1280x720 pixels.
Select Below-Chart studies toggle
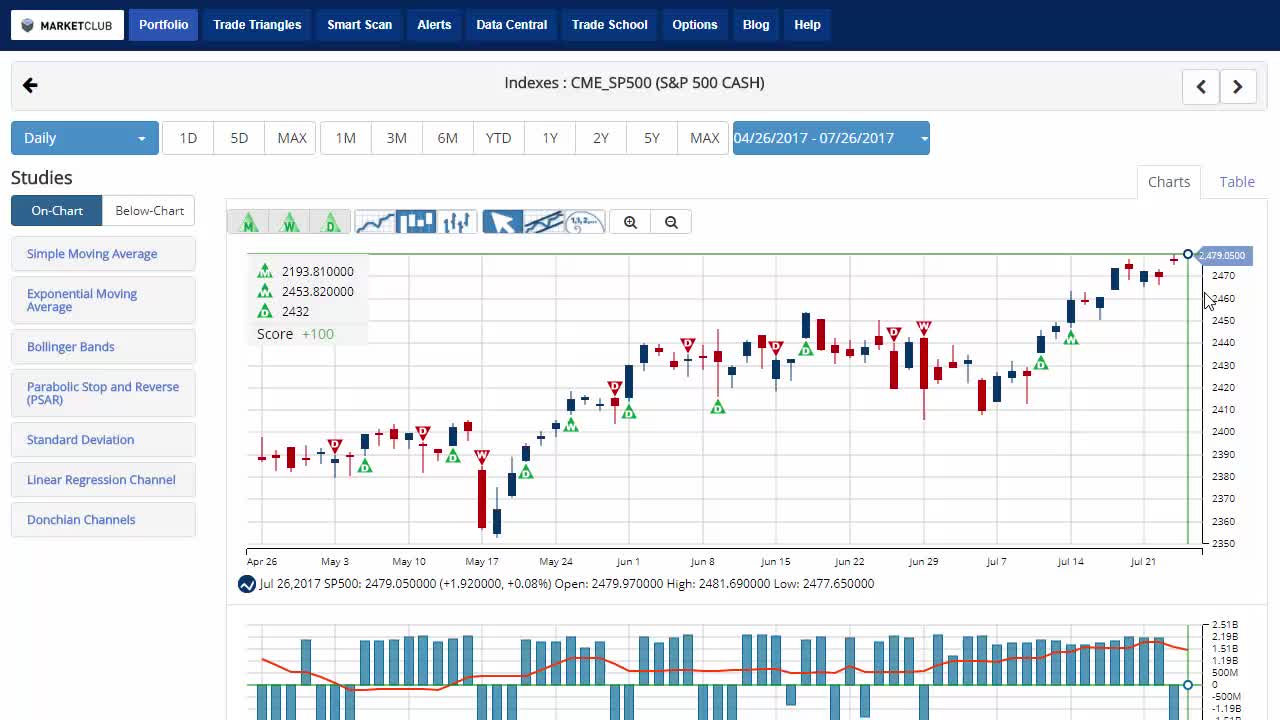coord(149,211)
